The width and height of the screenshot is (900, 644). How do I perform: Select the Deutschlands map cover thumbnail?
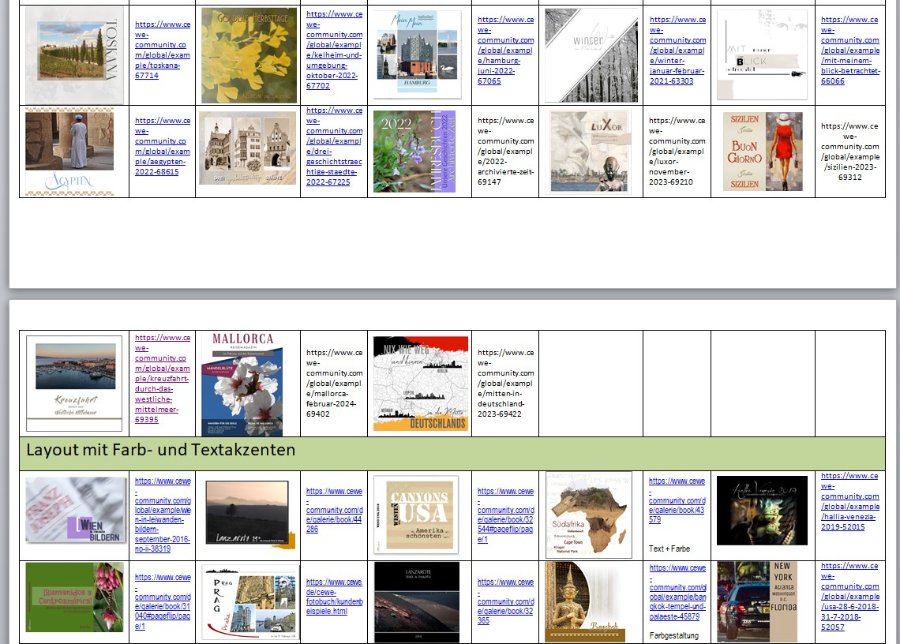point(420,383)
